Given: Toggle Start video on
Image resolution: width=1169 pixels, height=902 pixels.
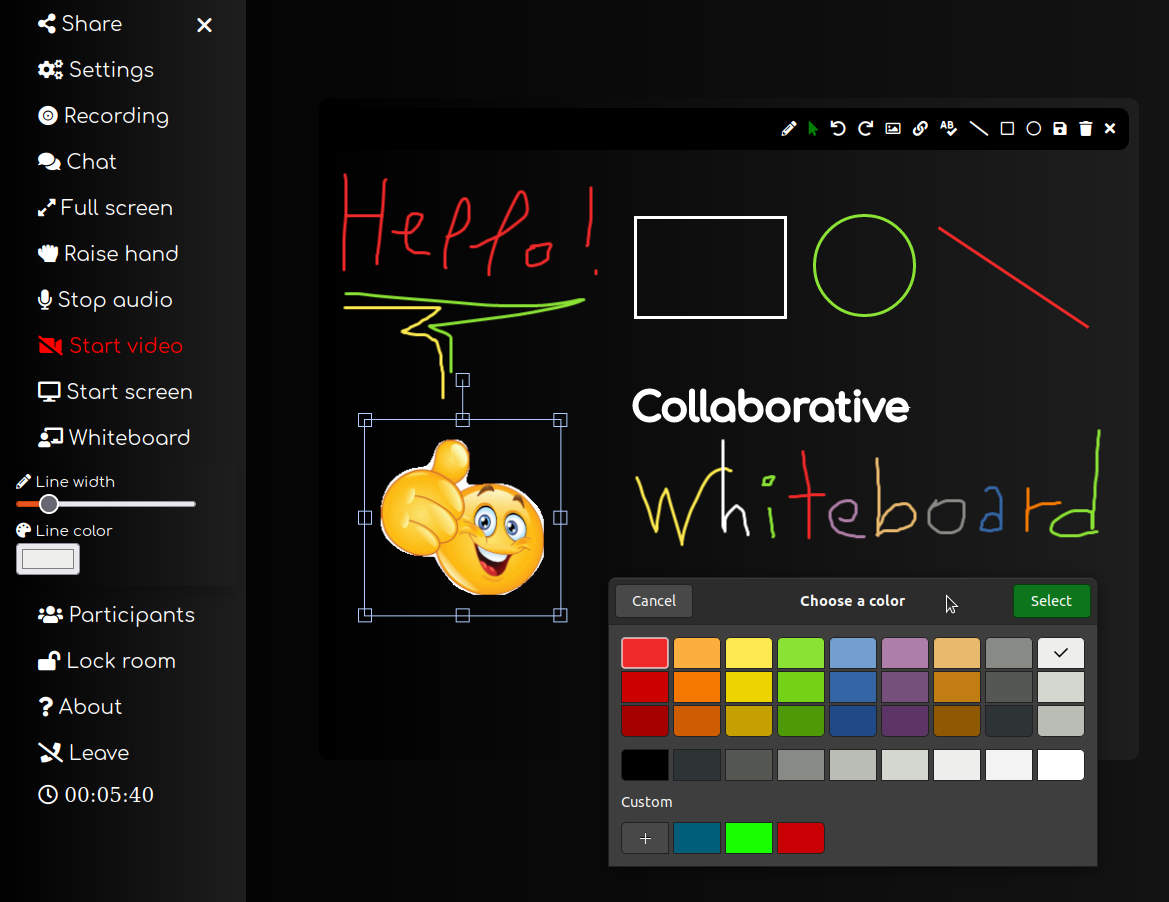Looking at the screenshot, I should click(110, 345).
